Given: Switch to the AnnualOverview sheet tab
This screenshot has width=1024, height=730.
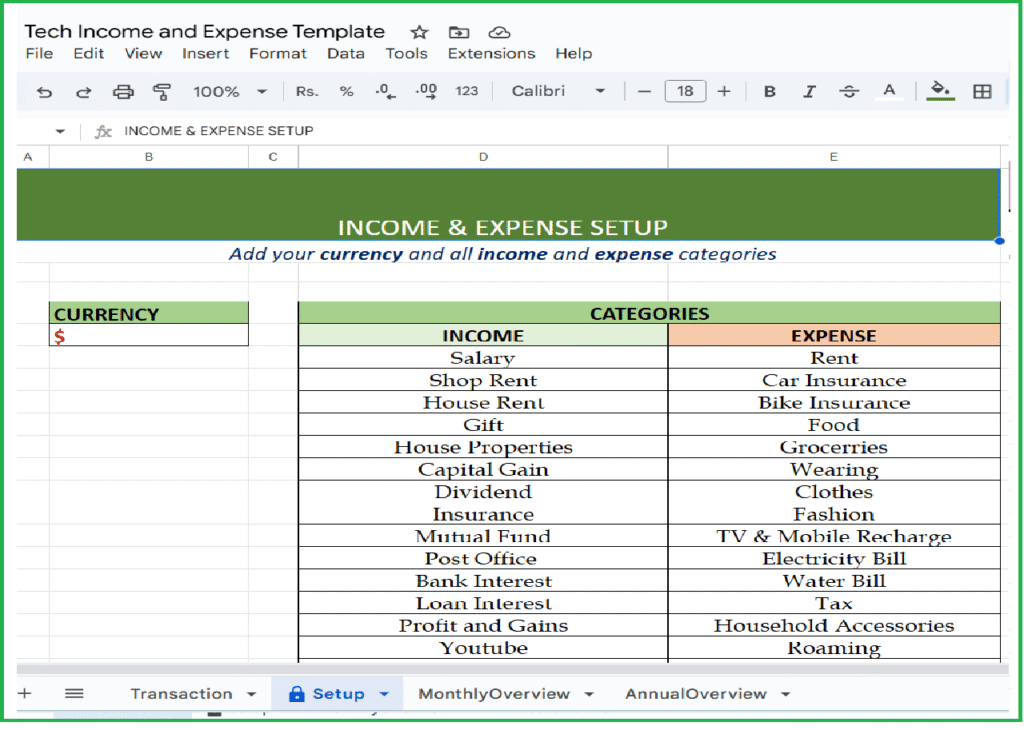Looking at the screenshot, I should coord(696,693).
